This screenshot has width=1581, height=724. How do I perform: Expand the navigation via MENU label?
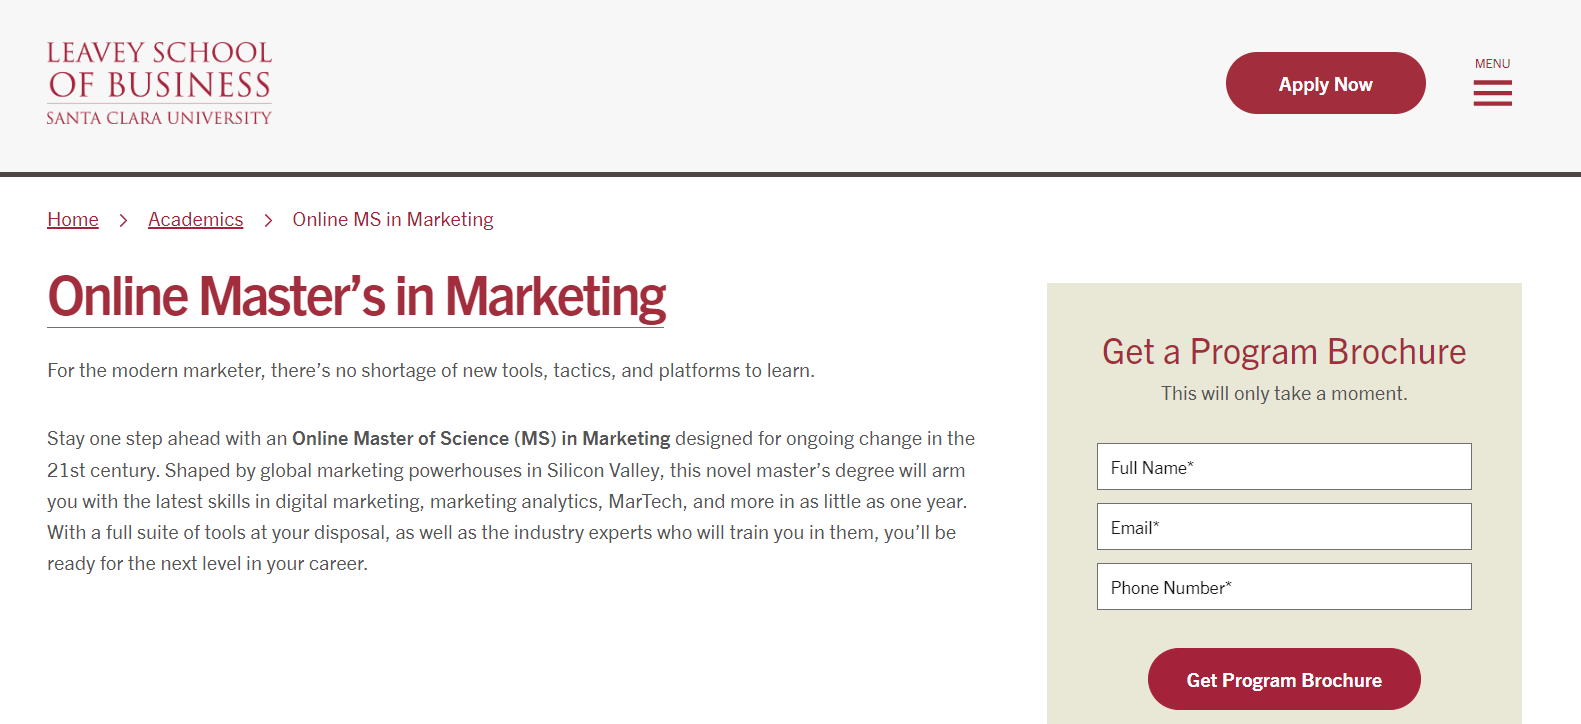pyautogui.click(x=1492, y=63)
